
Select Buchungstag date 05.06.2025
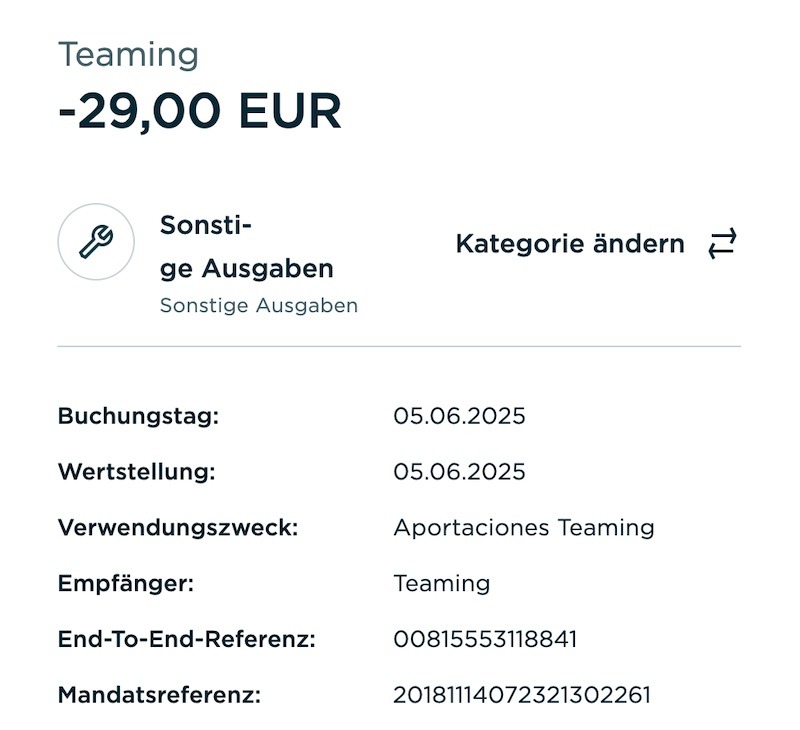(459, 416)
